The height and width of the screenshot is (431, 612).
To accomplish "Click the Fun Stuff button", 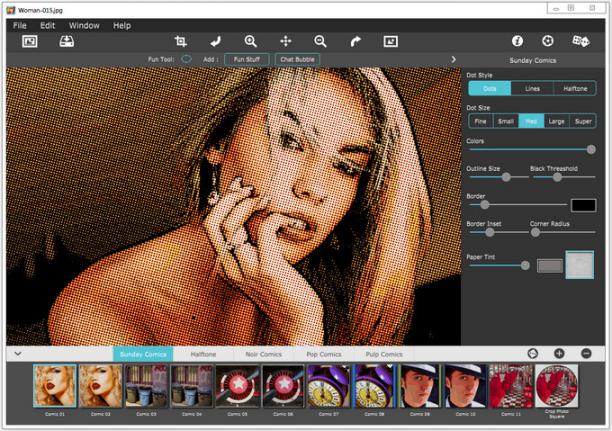I will coord(247,59).
